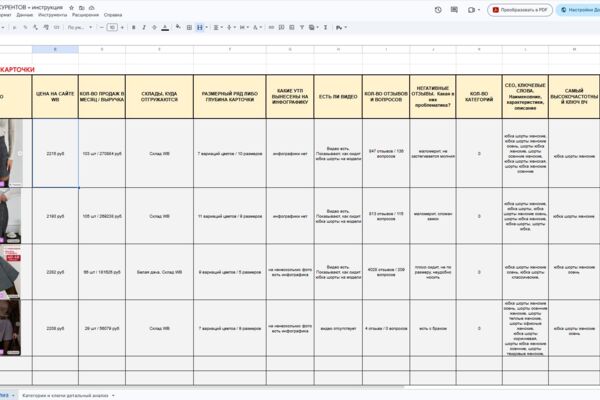Open the comments history icon

pyautogui.click(x=454, y=10)
